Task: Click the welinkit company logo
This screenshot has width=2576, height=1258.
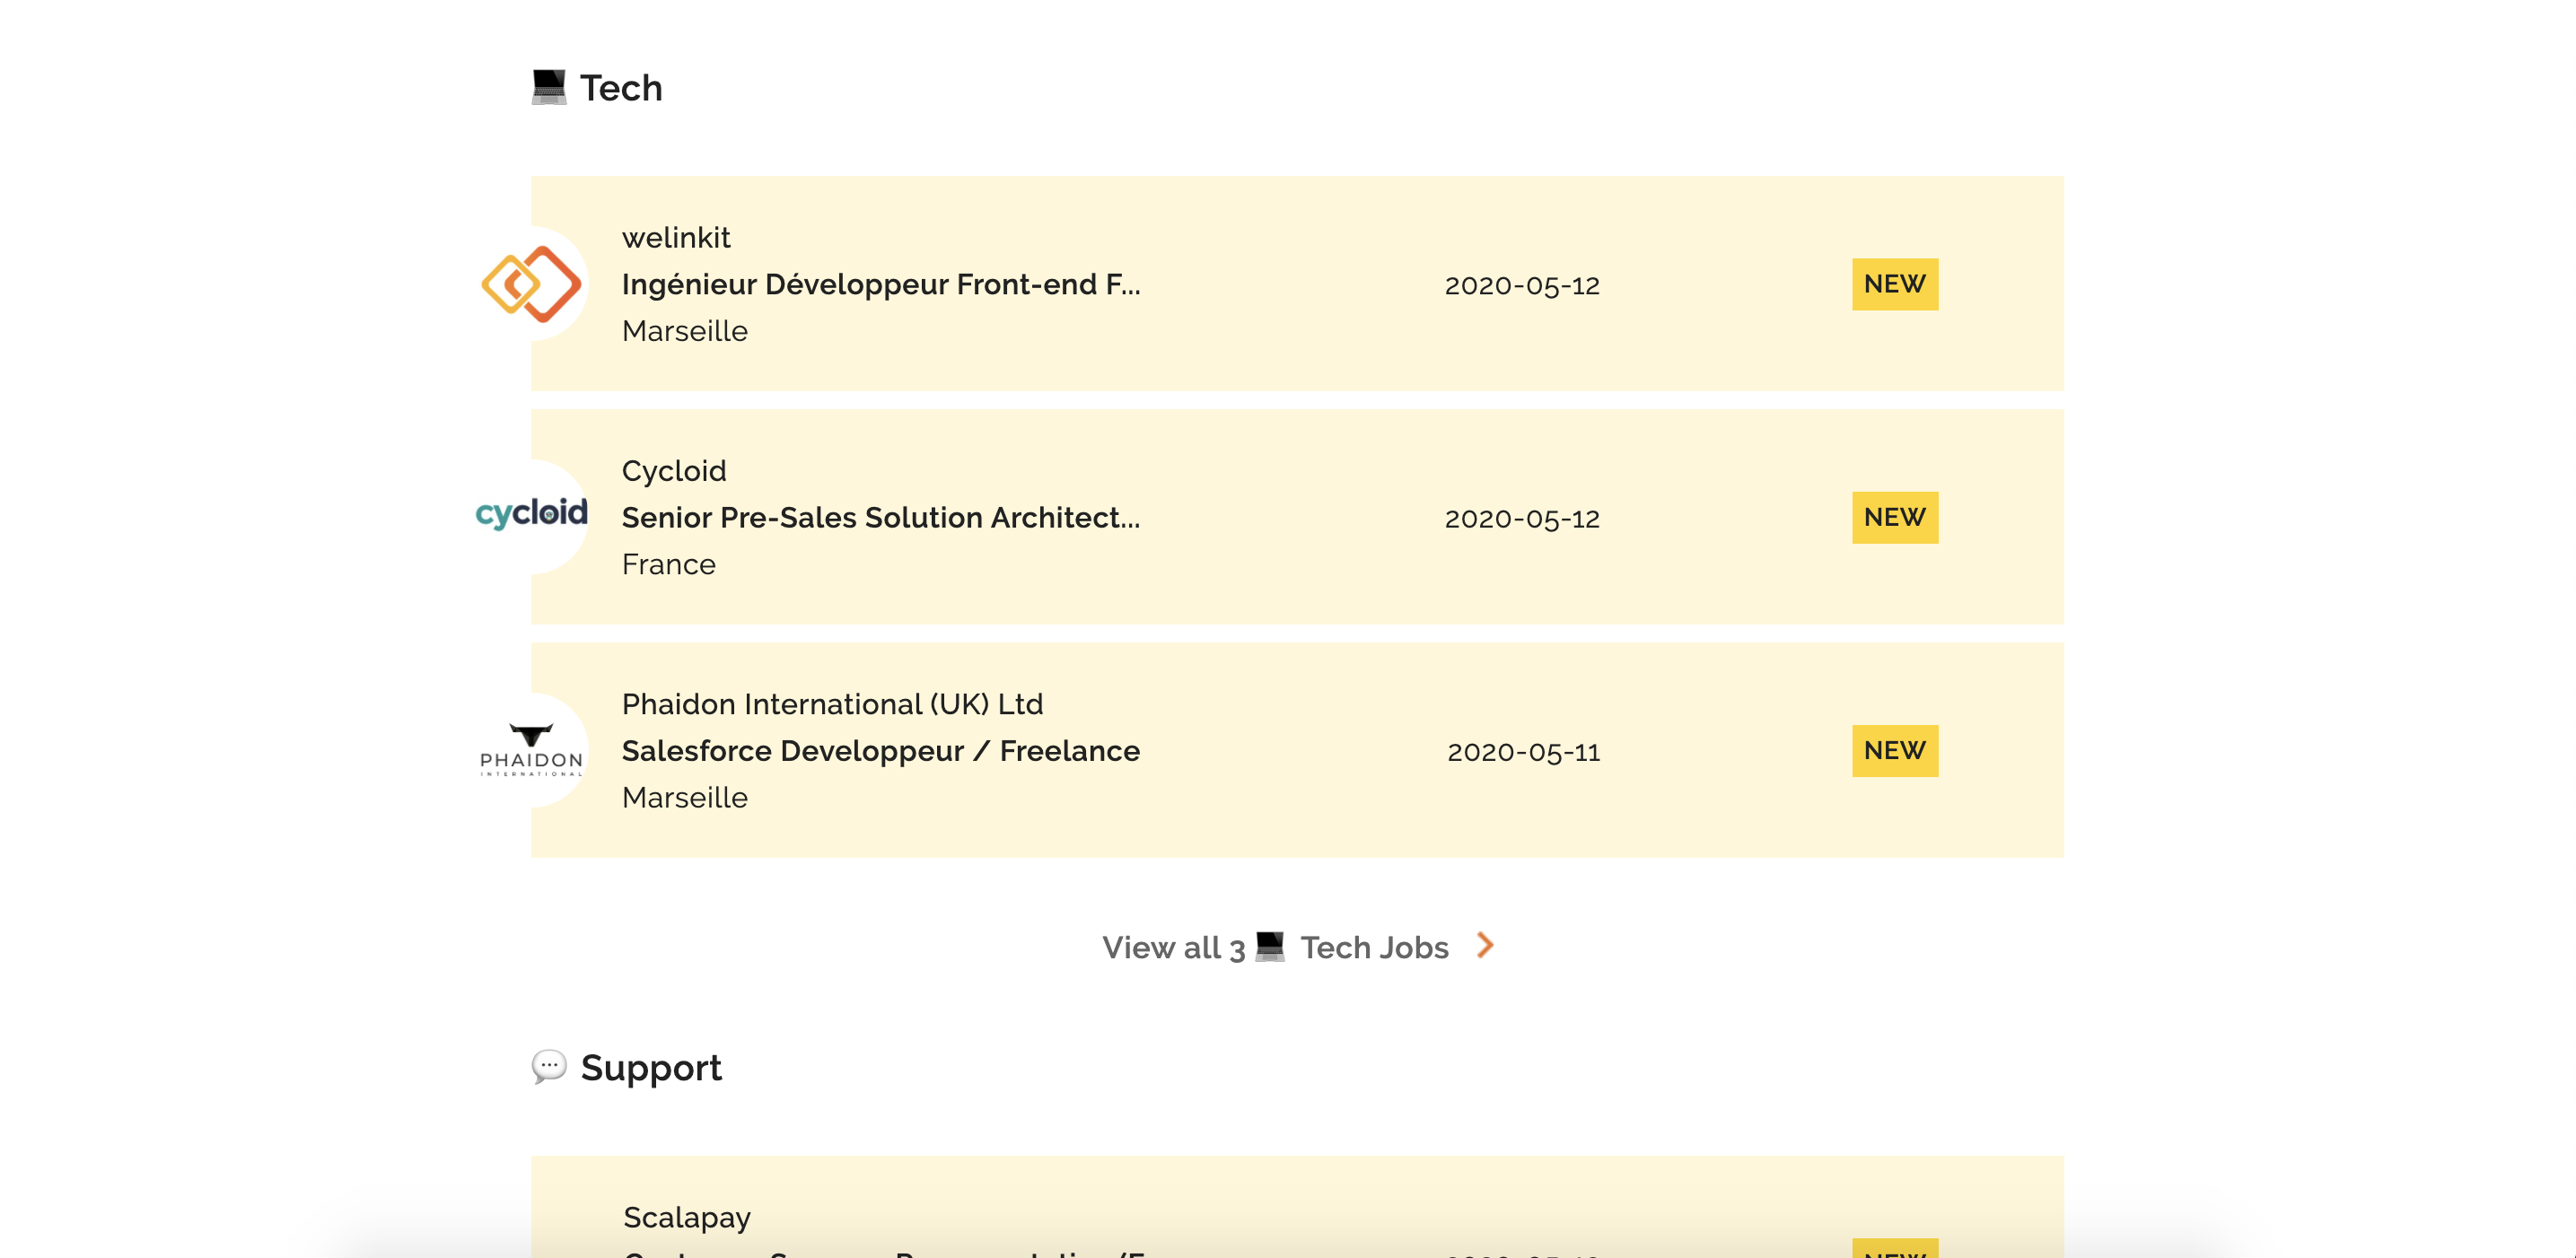Action: pos(531,284)
